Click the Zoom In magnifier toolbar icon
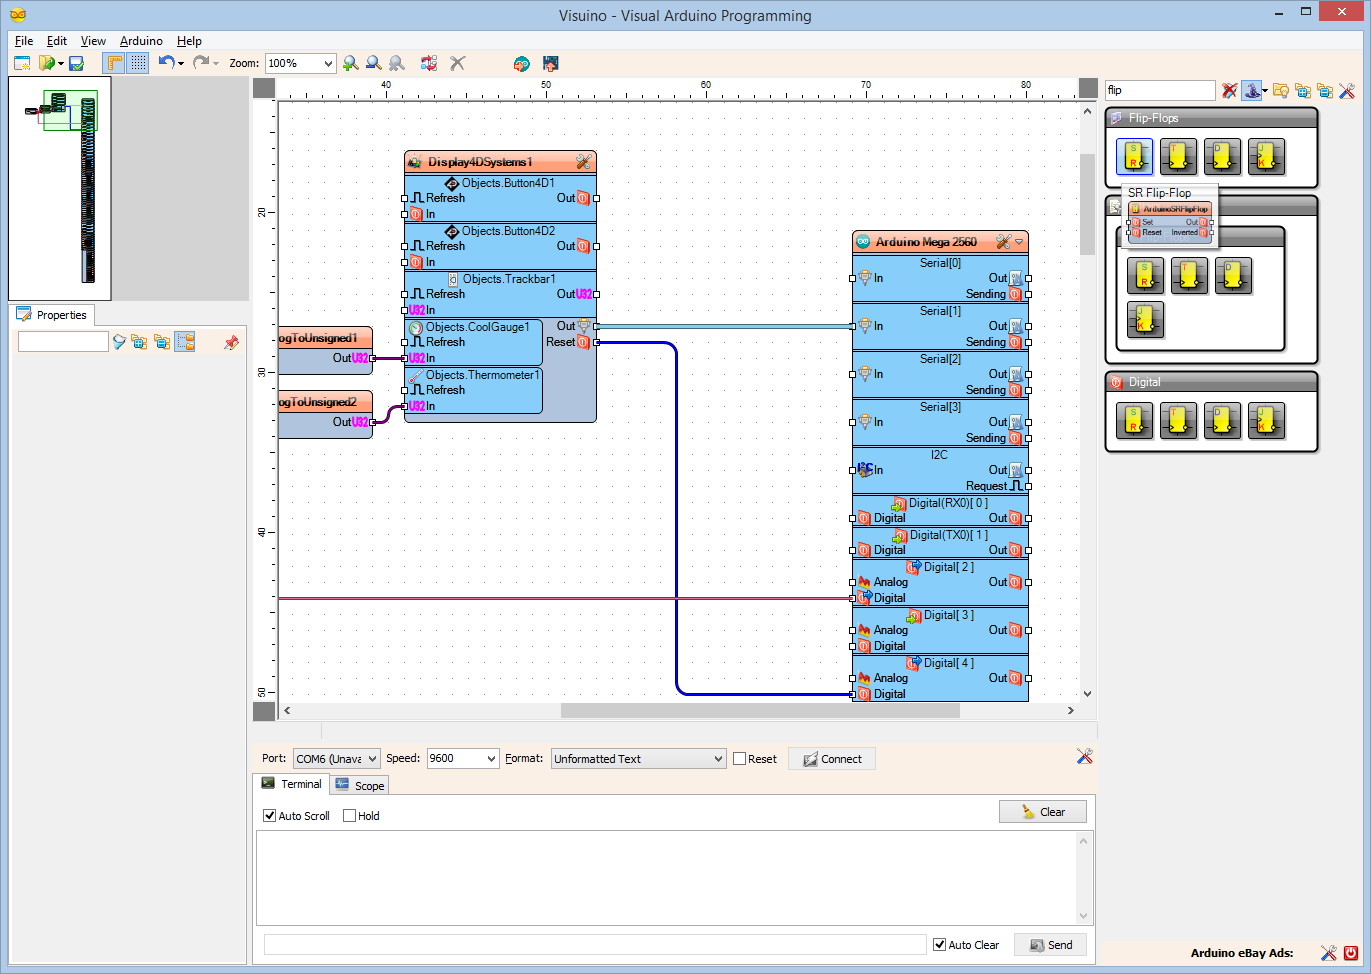The width and height of the screenshot is (1371, 974). tap(351, 62)
